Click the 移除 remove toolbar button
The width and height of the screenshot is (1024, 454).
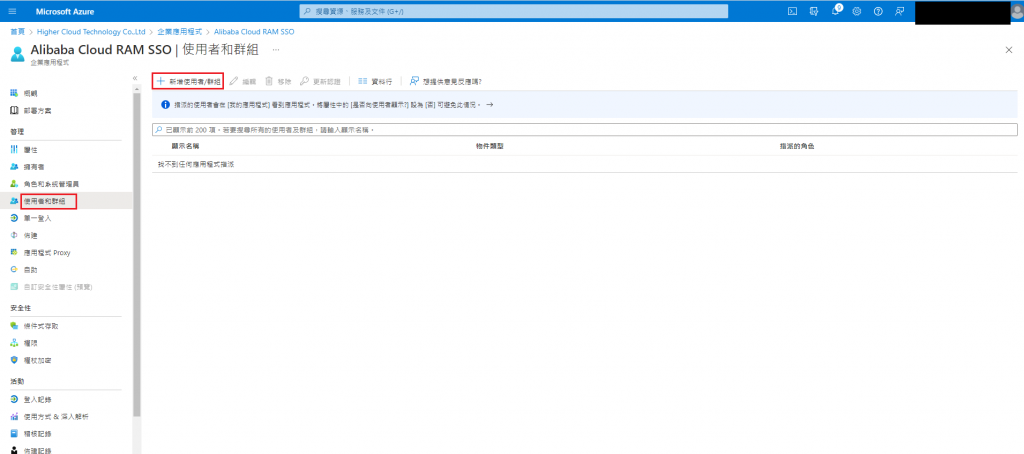tap(278, 82)
